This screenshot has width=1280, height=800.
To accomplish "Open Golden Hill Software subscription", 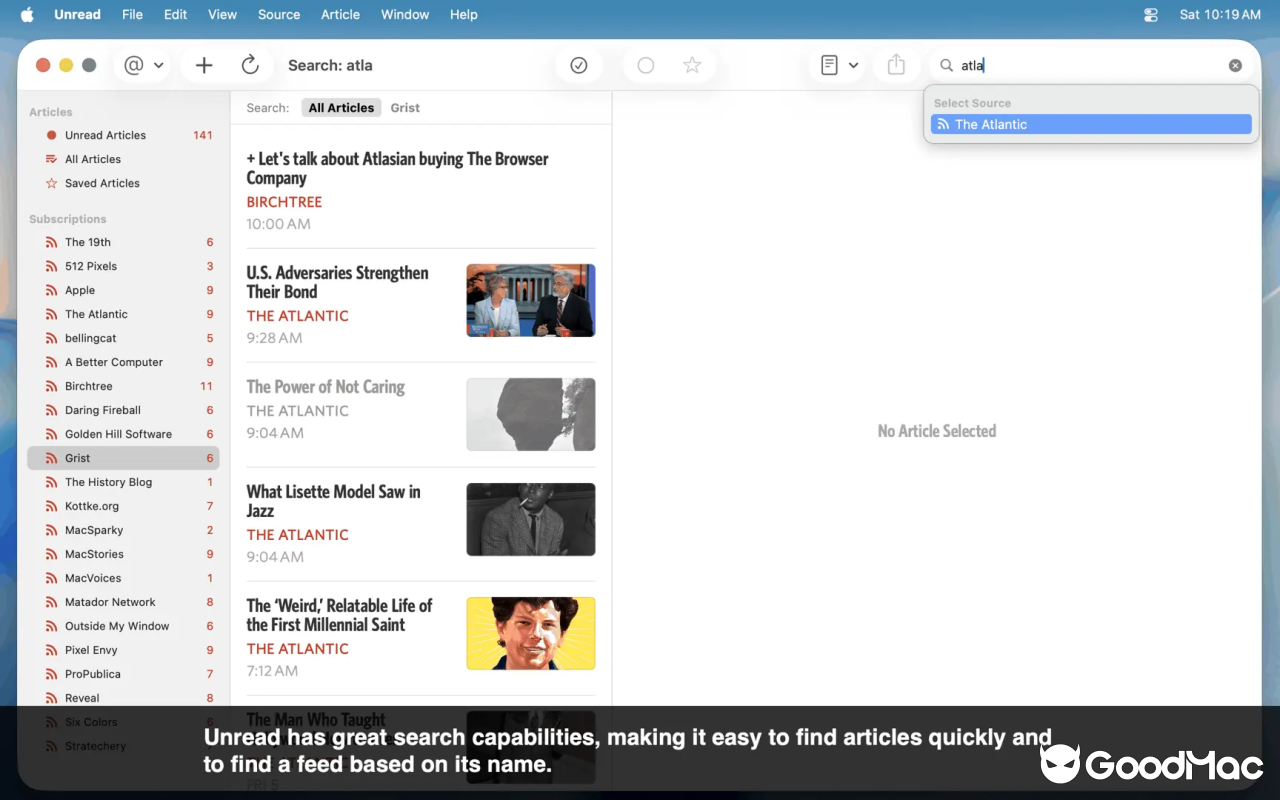I will tap(123, 434).
